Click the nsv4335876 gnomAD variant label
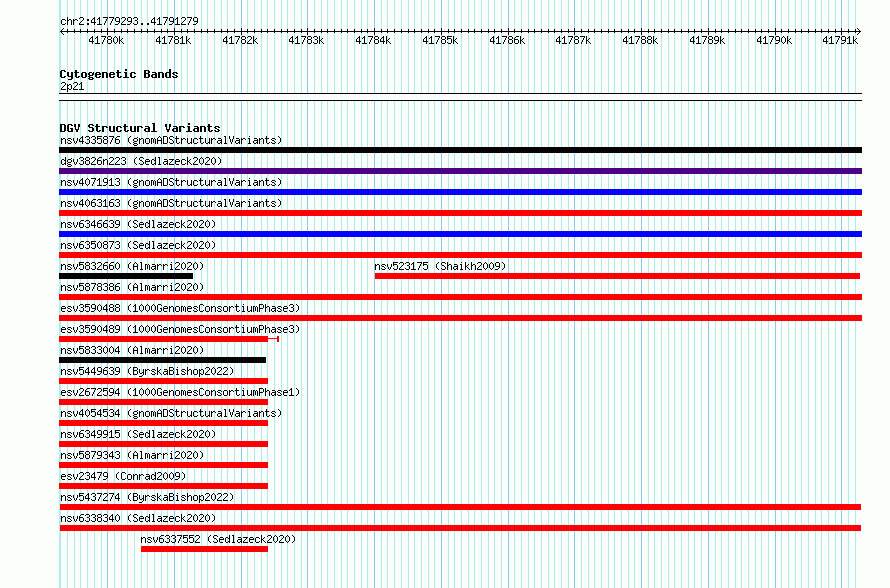The width and height of the screenshot is (890, 588). (171, 140)
